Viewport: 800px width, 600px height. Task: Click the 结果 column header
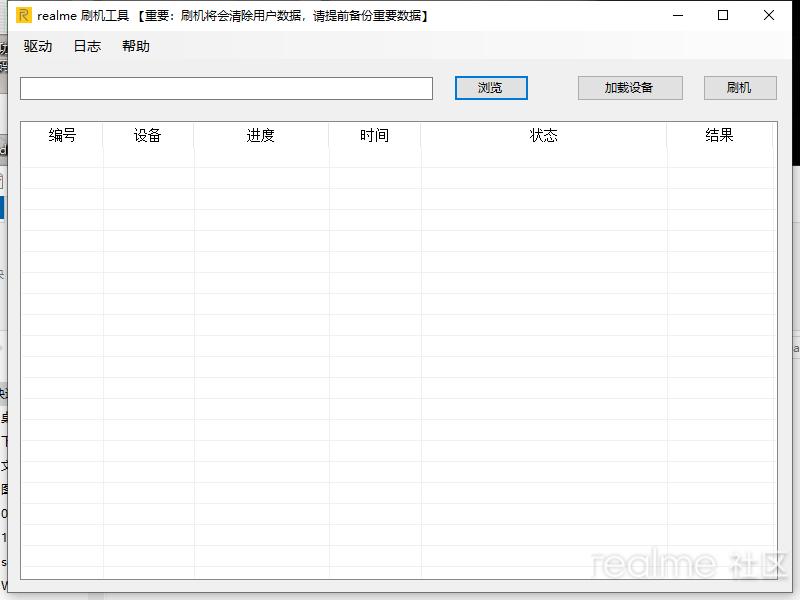point(718,135)
